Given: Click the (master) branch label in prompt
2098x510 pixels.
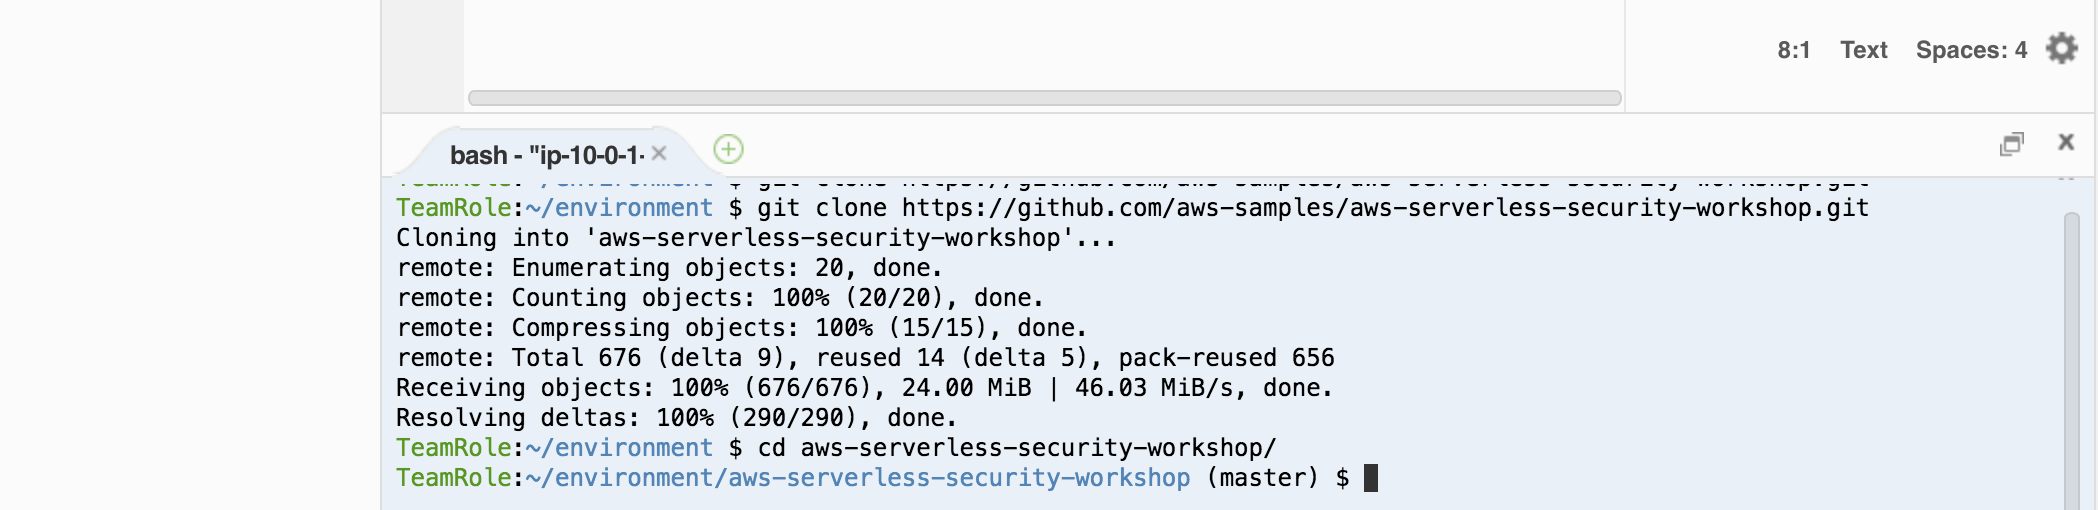Looking at the screenshot, I should tap(1263, 478).
